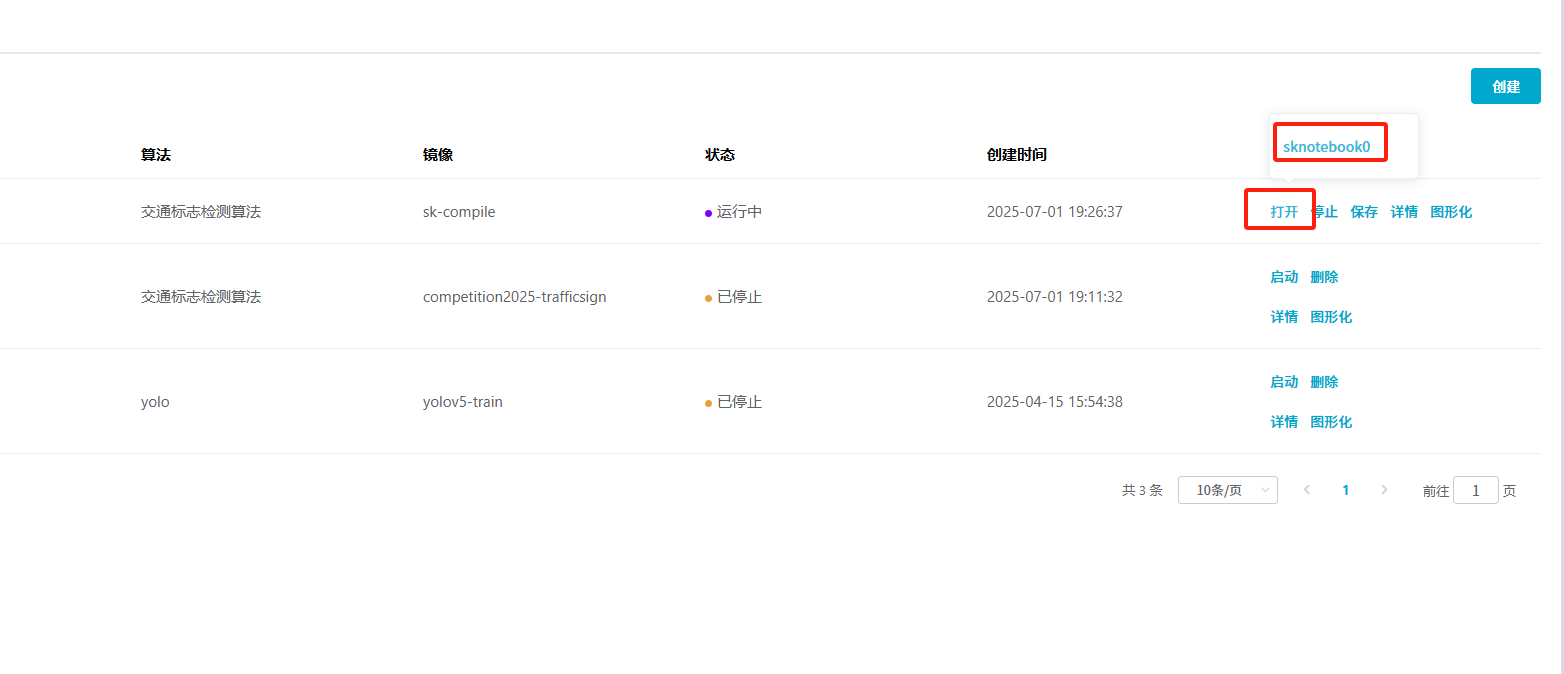Open 图形化 for the competition2025-trafficsign row
Viewport: 1564px width, 674px height.
tap(1331, 317)
